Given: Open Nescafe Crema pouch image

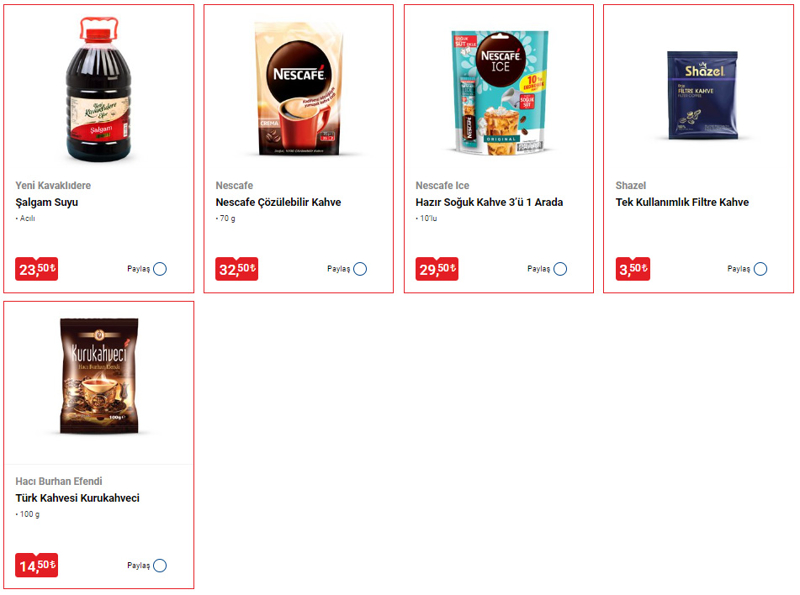Looking at the screenshot, I should point(299,88).
